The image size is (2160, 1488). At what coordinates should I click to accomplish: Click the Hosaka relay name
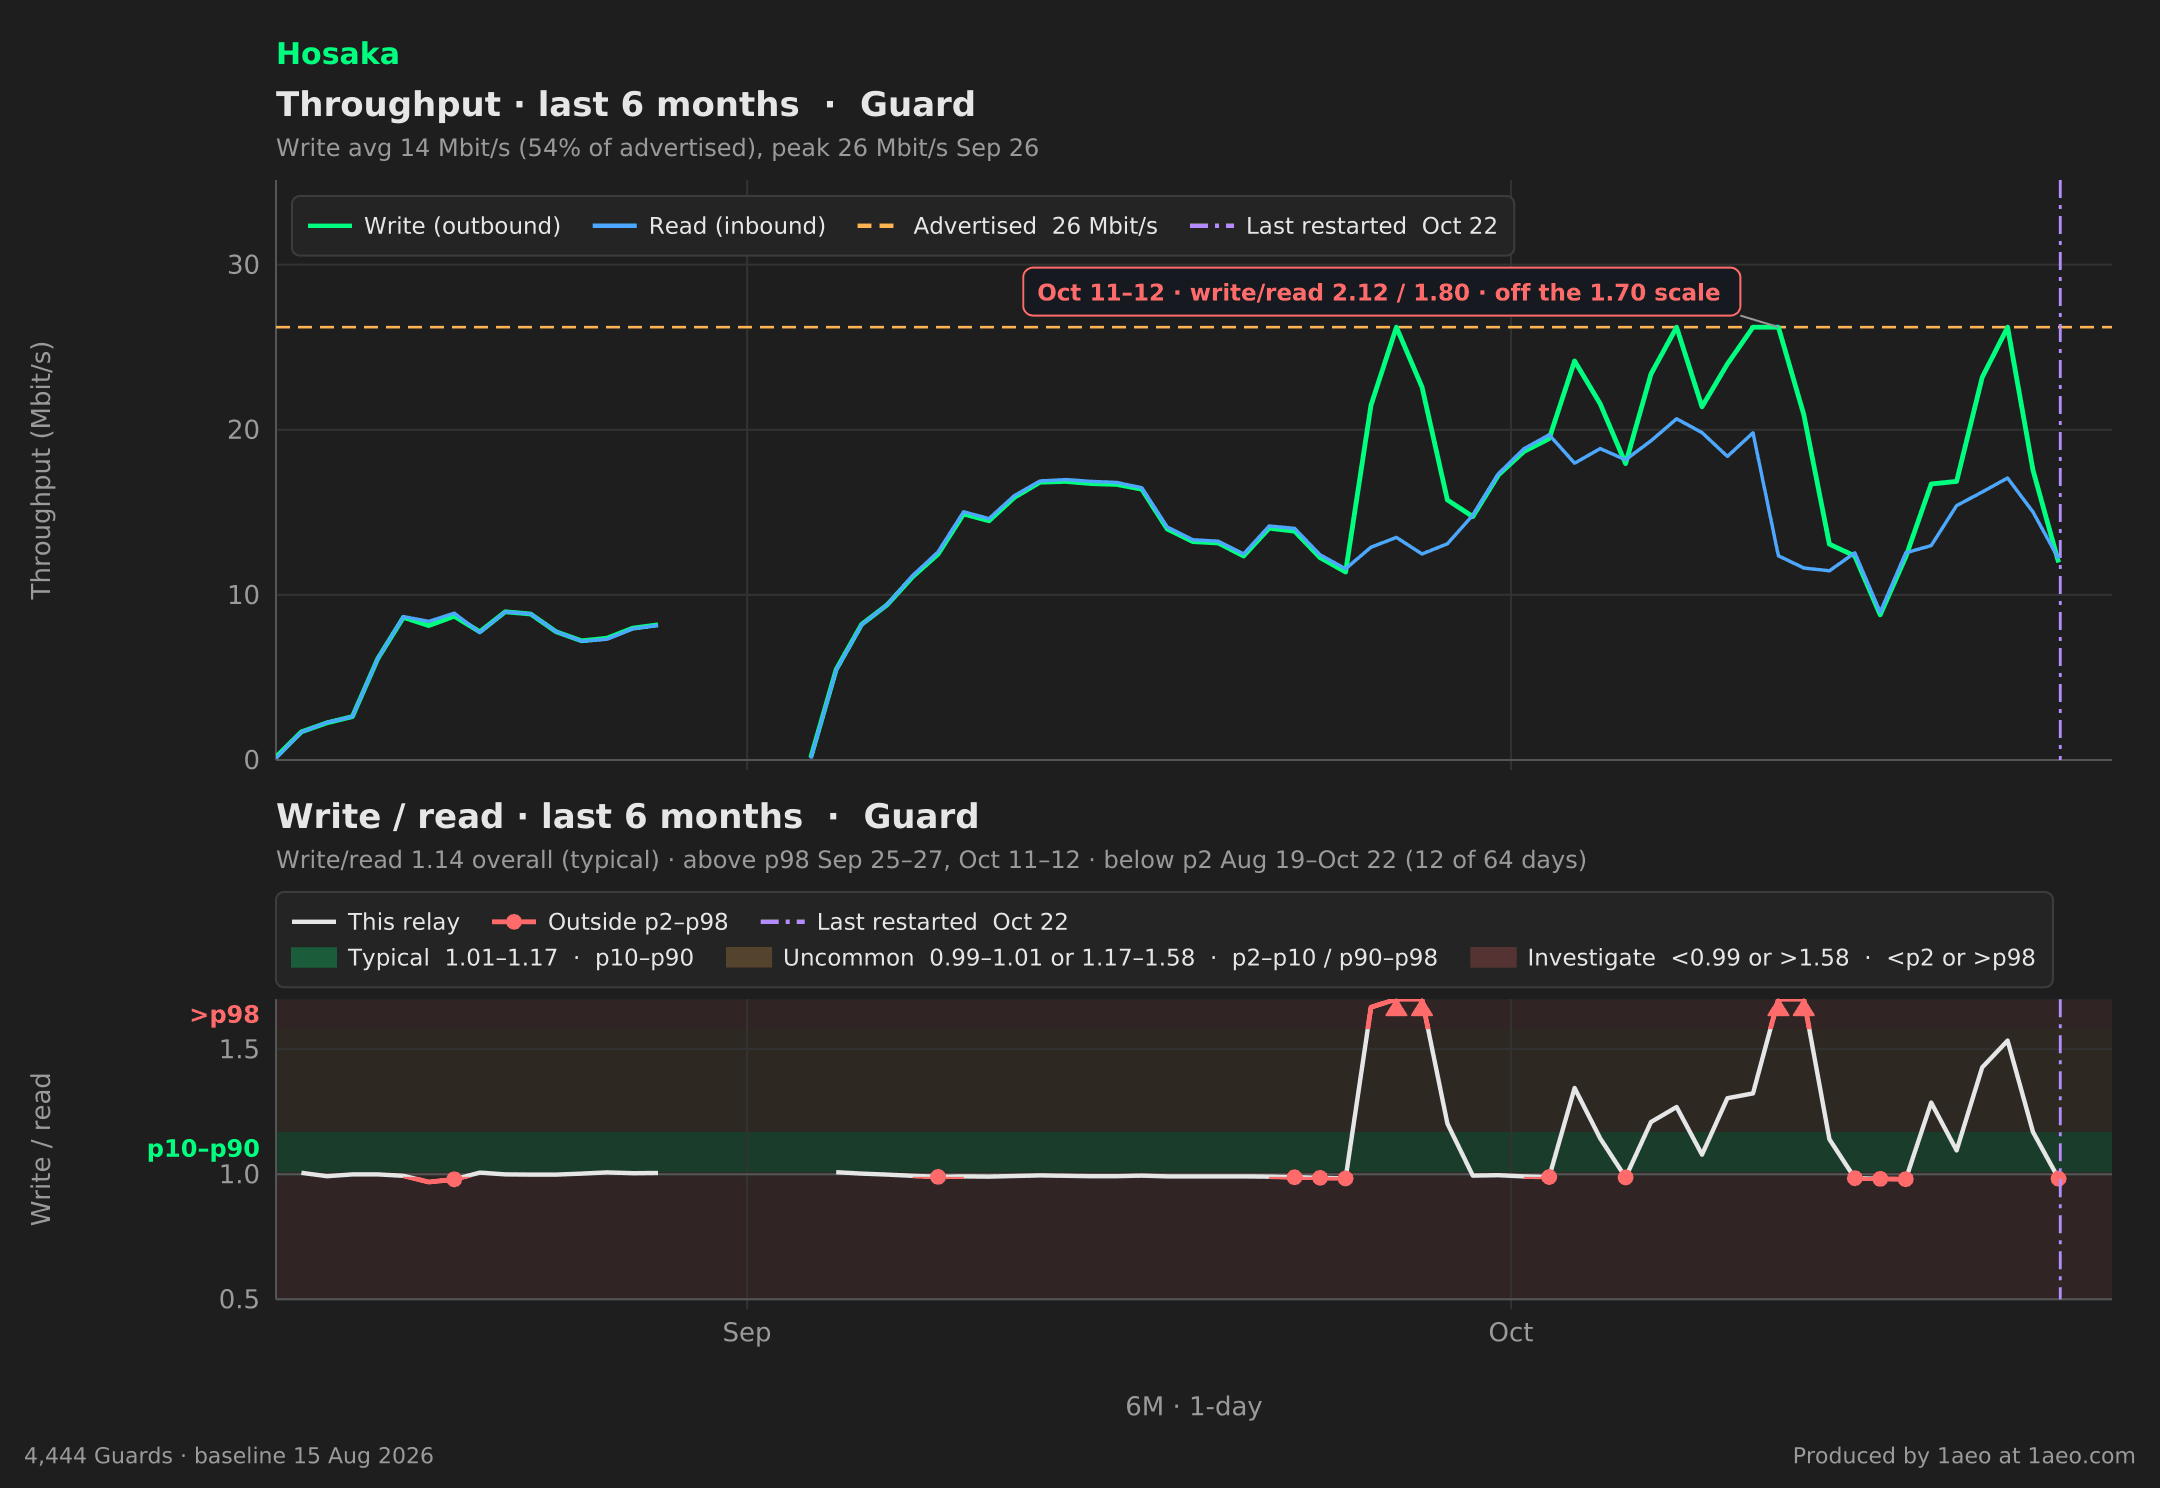[x=337, y=54]
